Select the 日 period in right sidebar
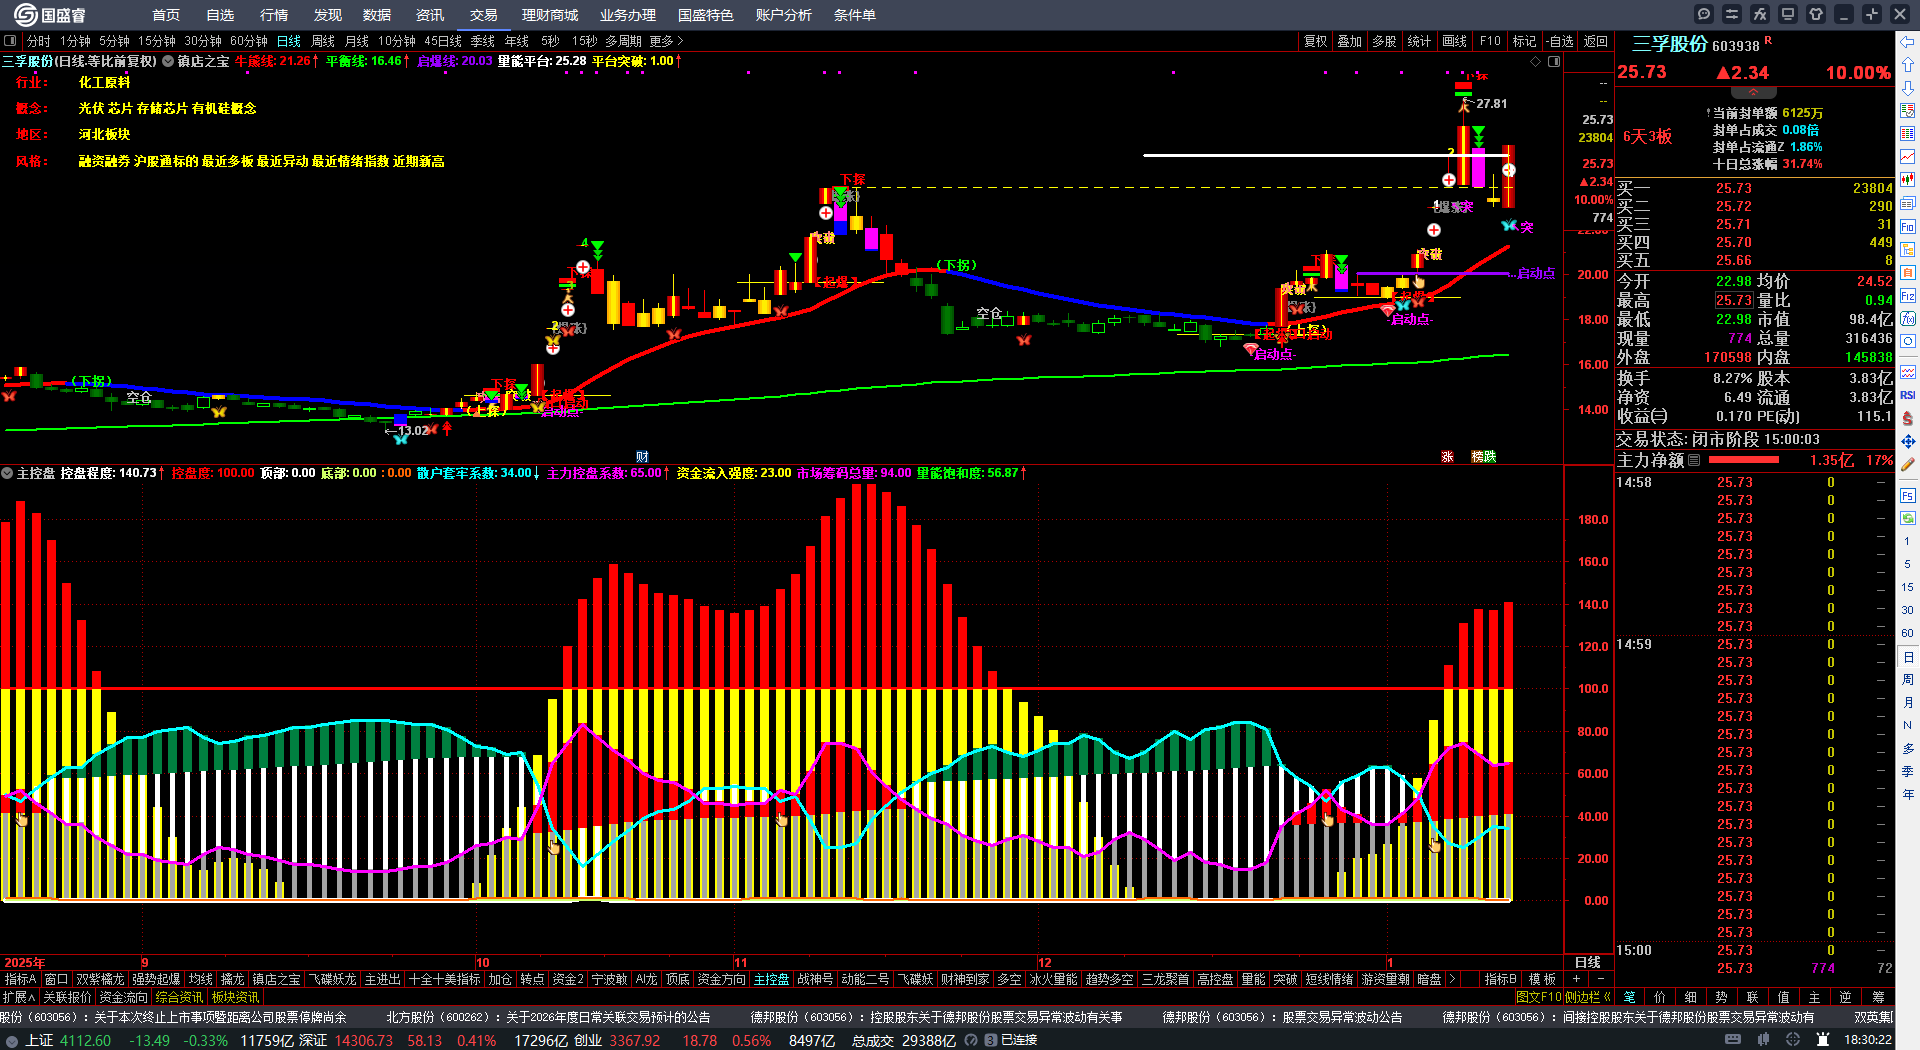The image size is (1920, 1050). tap(1908, 657)
